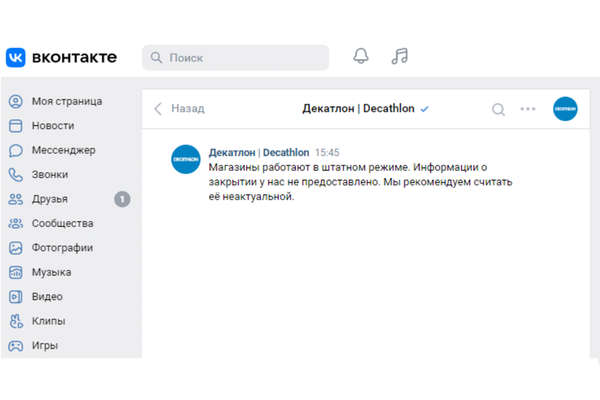Click the Назад back link

188,109
